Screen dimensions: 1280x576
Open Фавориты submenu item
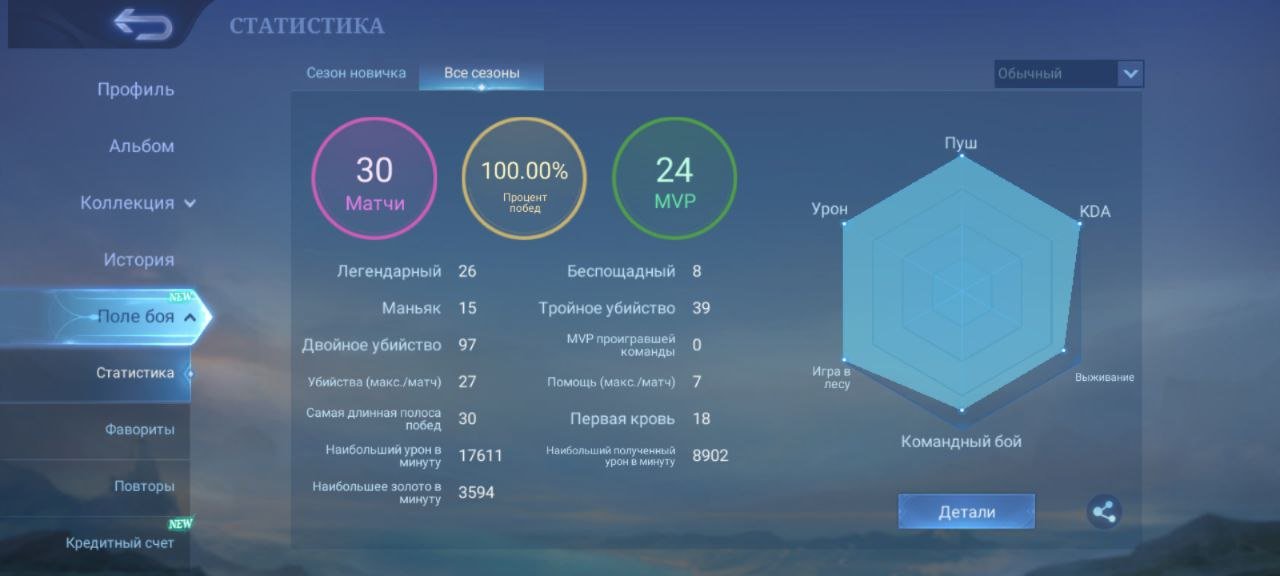[140, 429]
